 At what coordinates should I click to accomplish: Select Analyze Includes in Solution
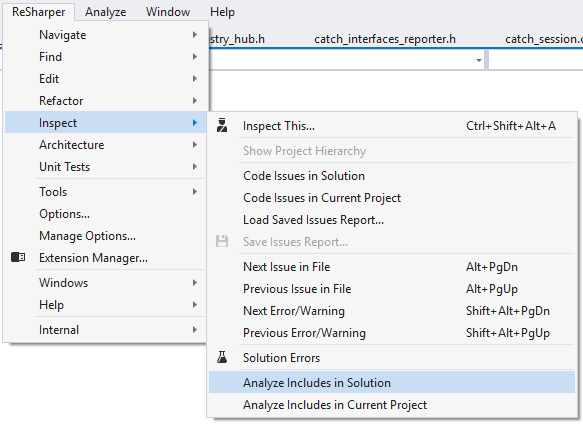(392, 383)
